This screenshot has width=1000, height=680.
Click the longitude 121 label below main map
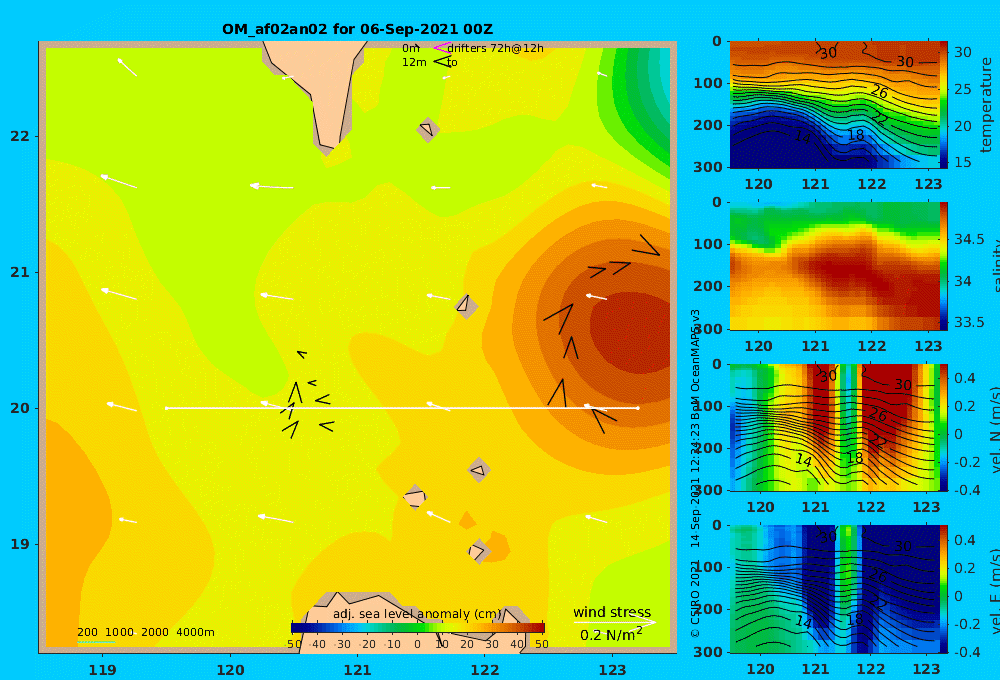tap(357, 670)
